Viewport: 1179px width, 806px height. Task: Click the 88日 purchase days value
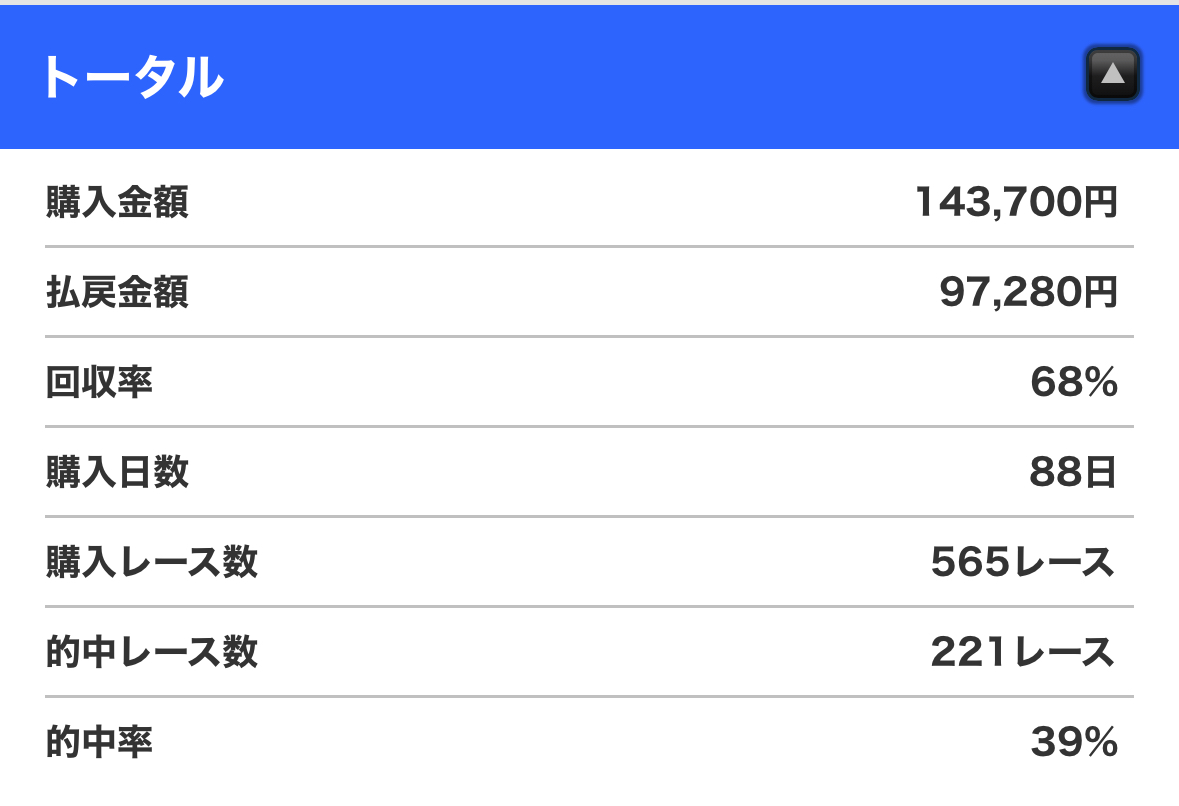[1073, 473]
